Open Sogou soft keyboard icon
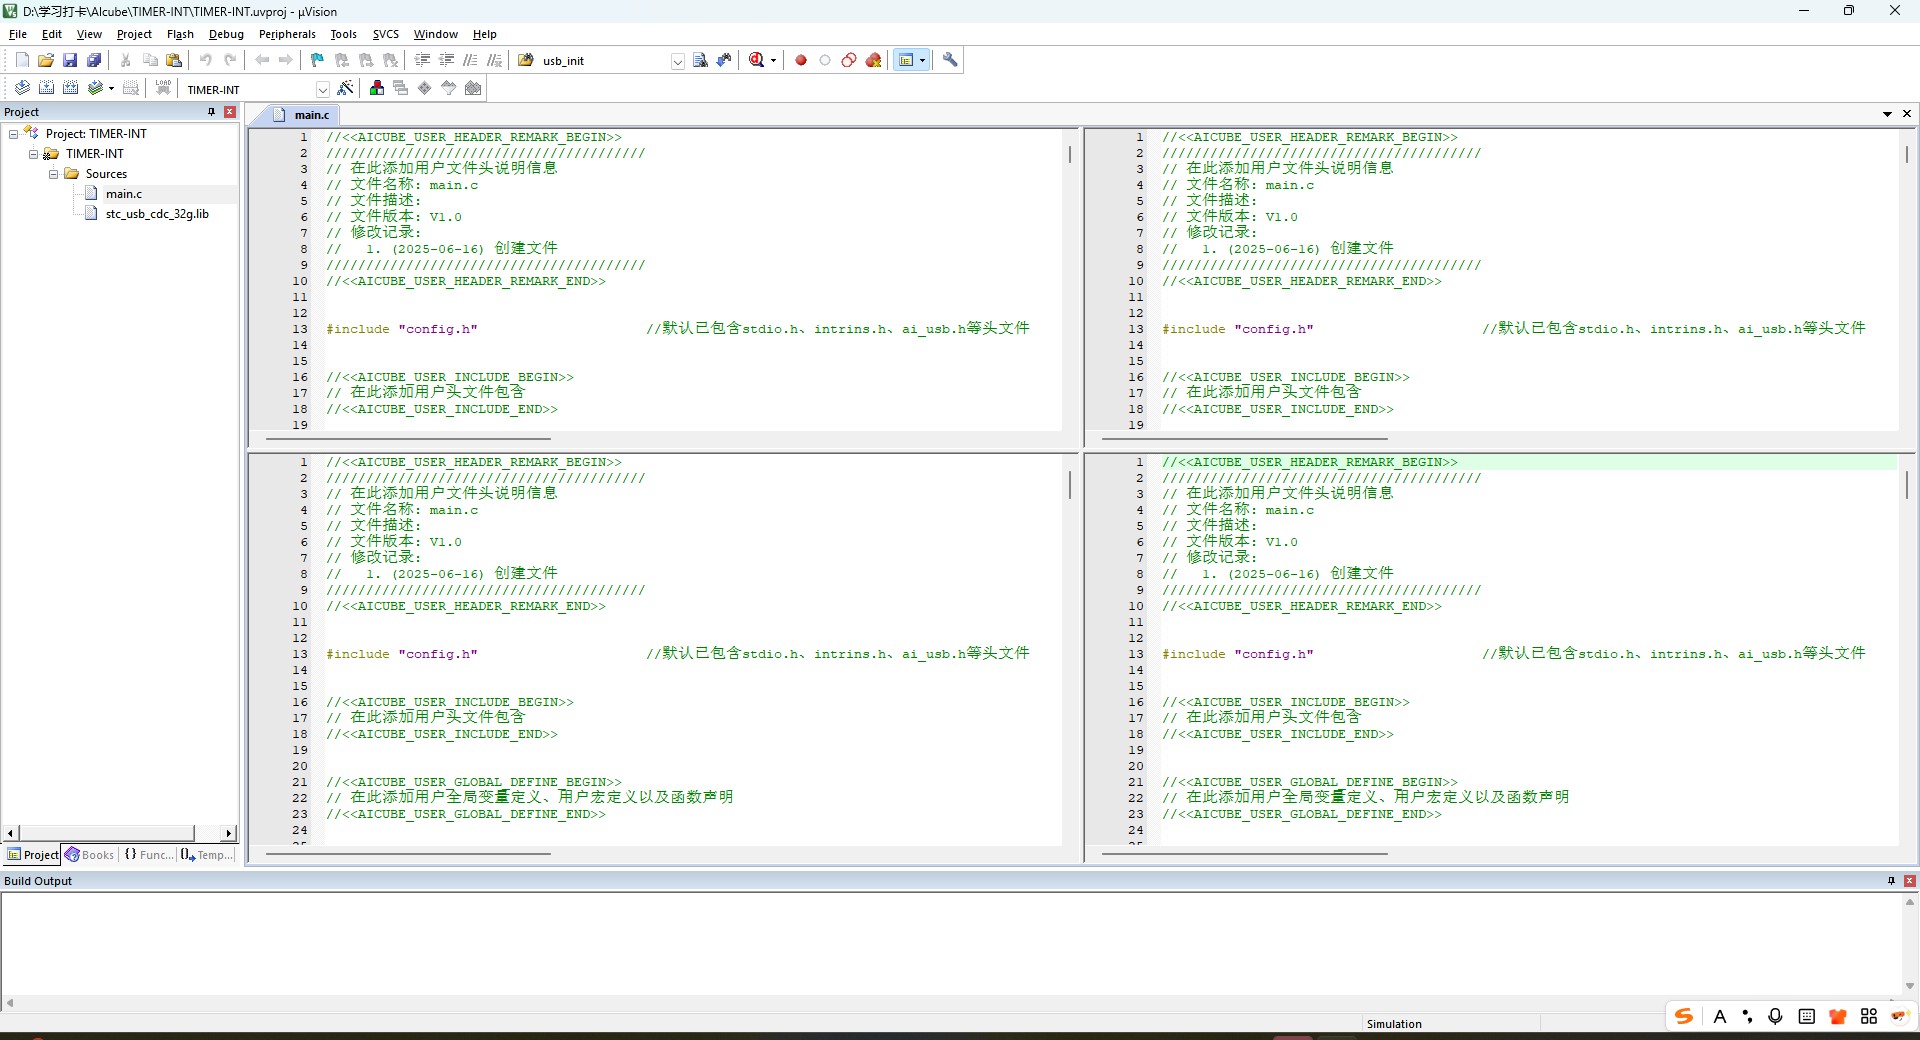1920x1040 pixels. pos(1806,1016)
